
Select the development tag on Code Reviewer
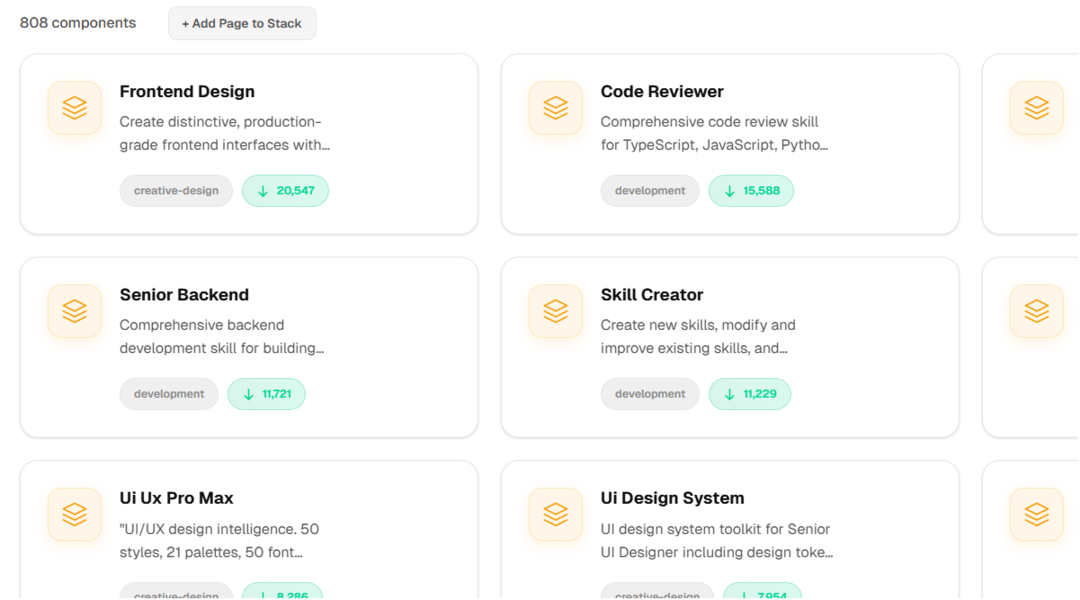tap(650, 191)
